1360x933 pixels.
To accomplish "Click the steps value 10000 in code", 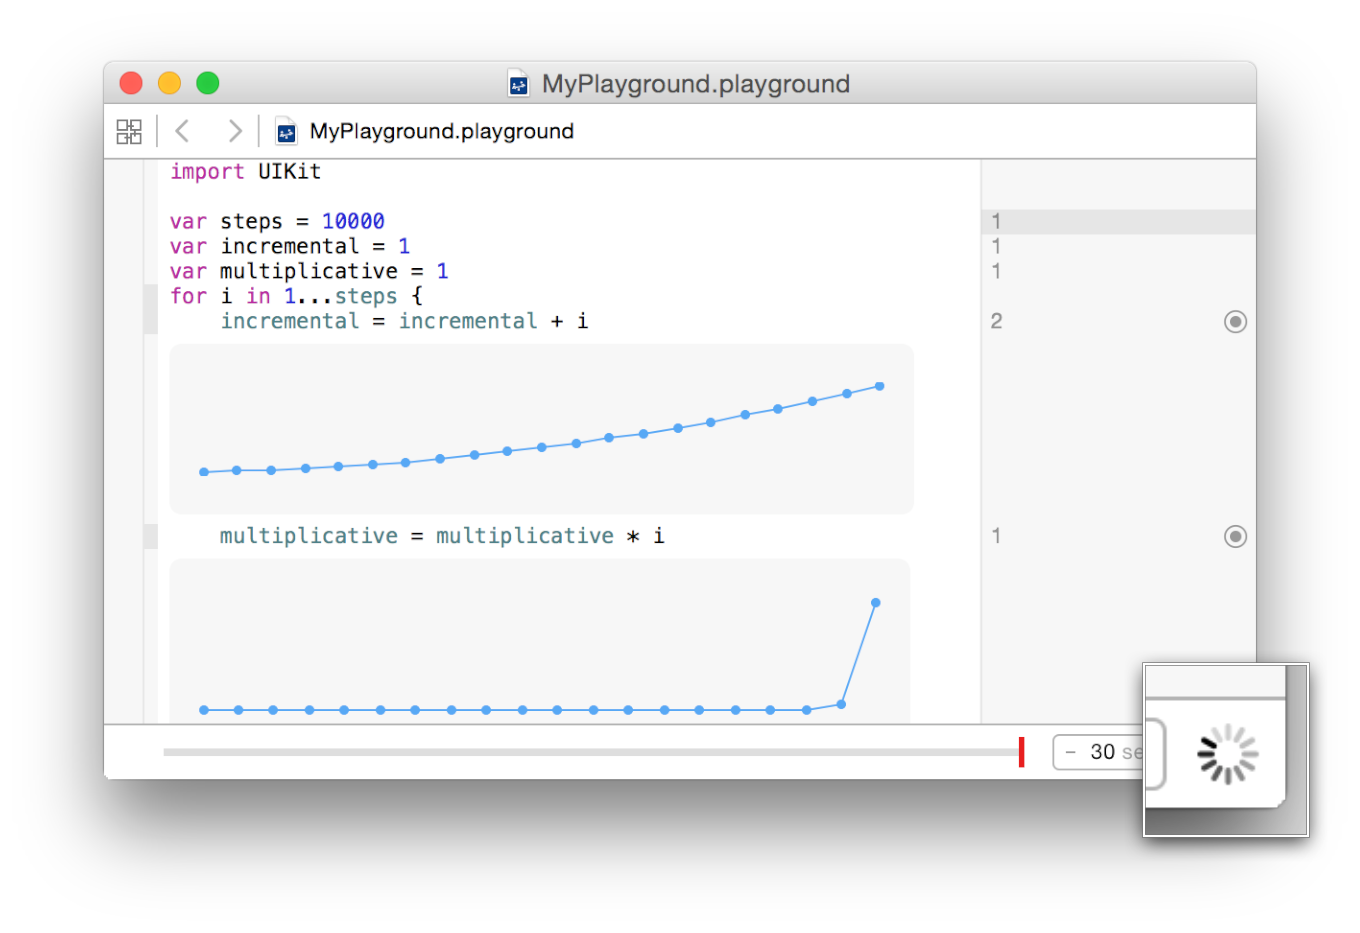I will click(353, 221).
